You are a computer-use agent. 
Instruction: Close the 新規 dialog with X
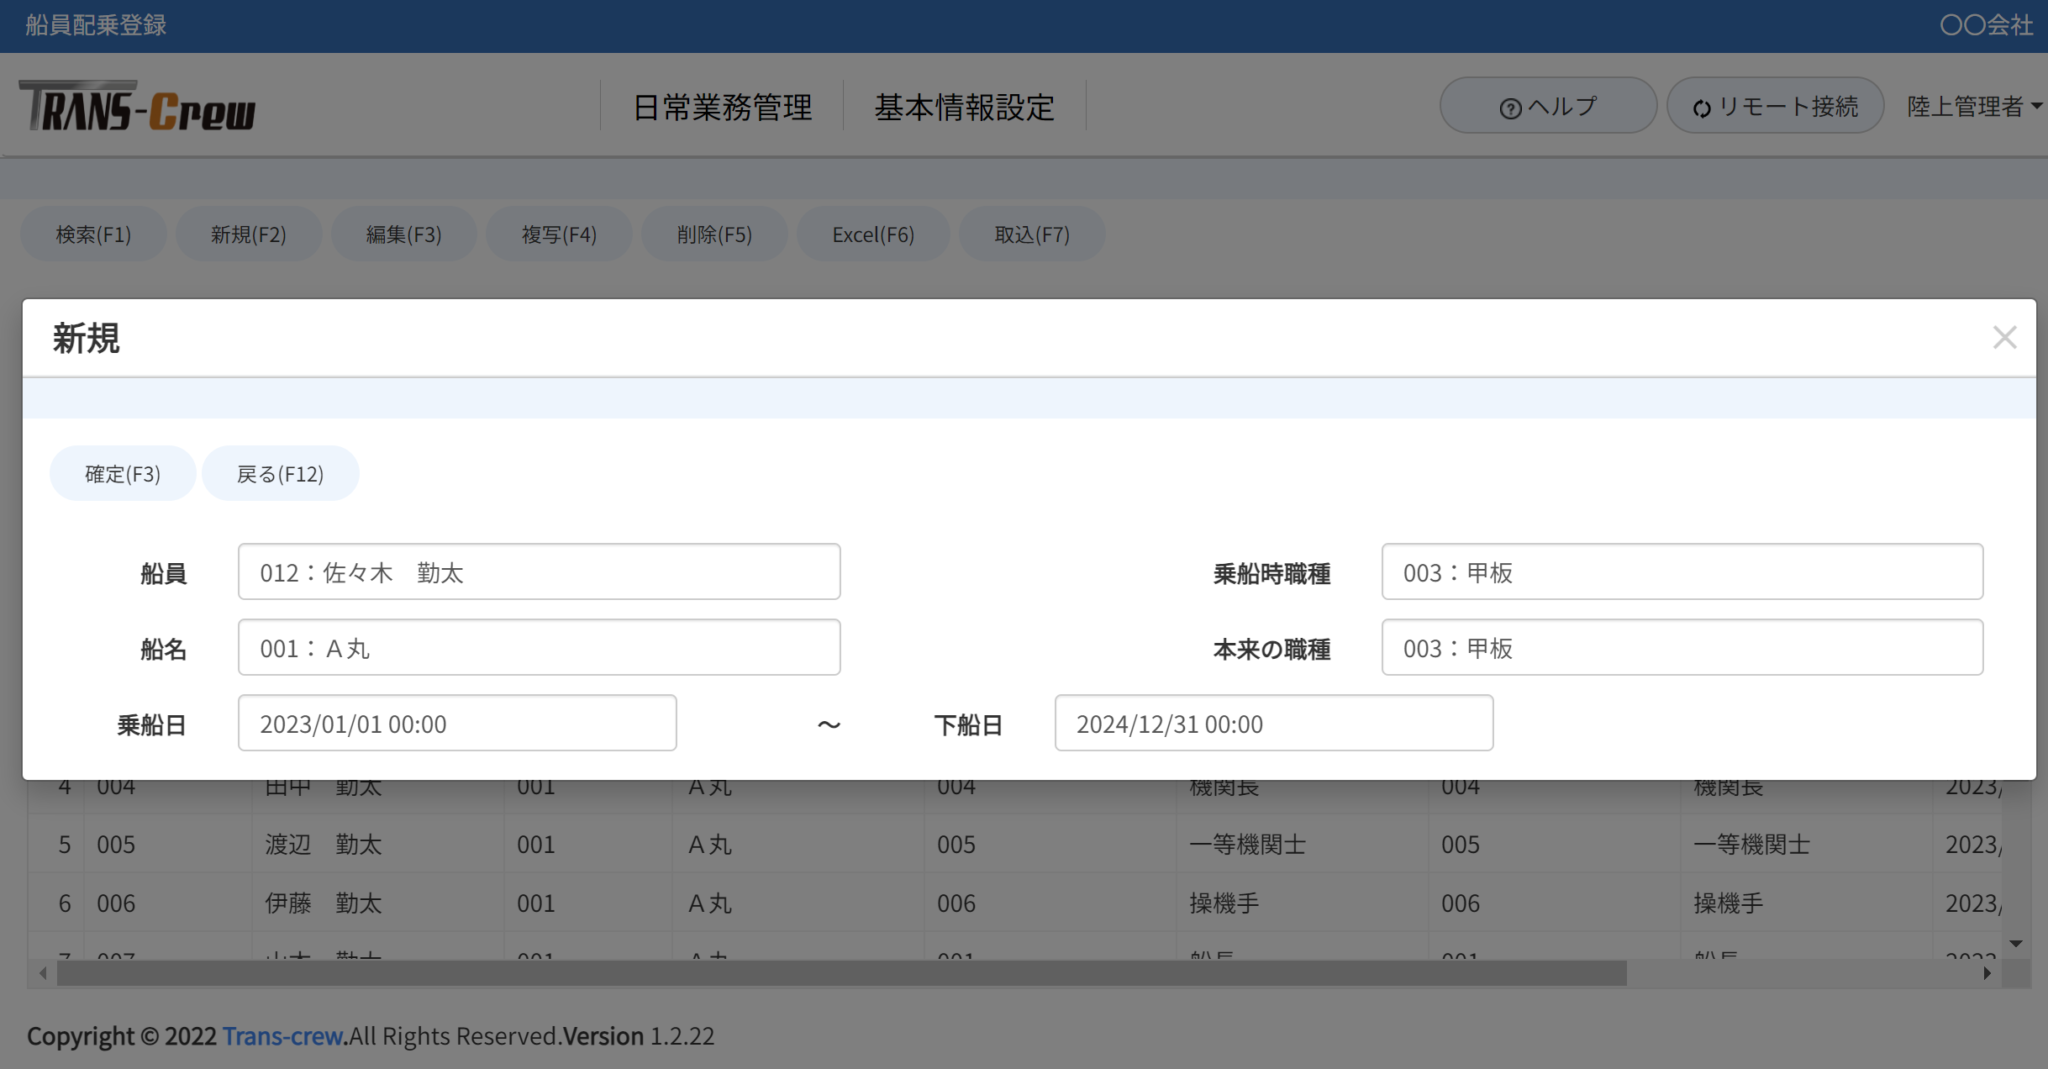(2004, 338)
